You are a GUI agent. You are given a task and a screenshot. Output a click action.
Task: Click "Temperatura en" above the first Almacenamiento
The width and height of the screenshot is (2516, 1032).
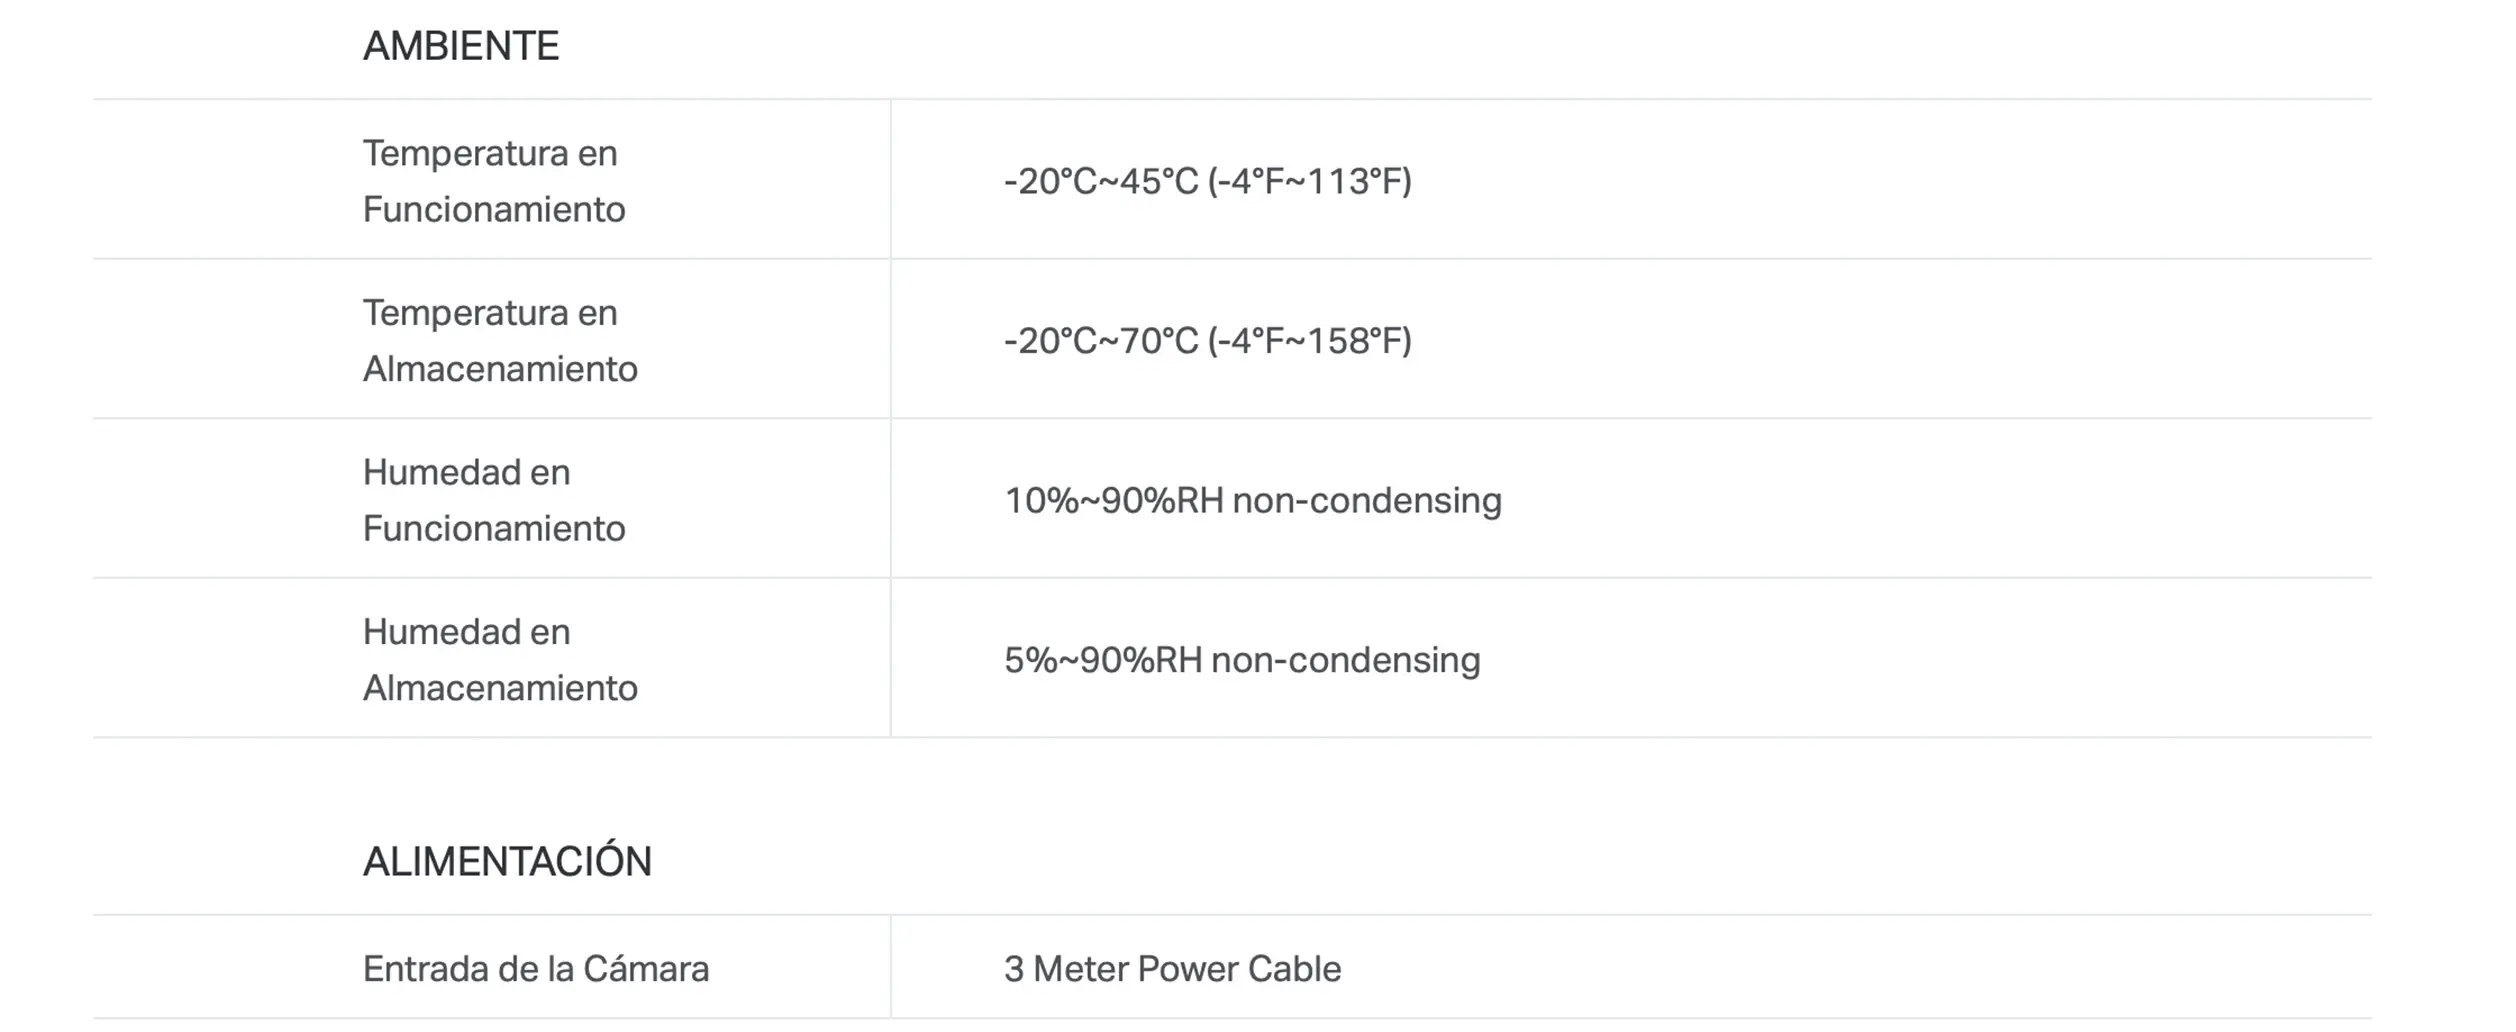click(x=489, y=313)
